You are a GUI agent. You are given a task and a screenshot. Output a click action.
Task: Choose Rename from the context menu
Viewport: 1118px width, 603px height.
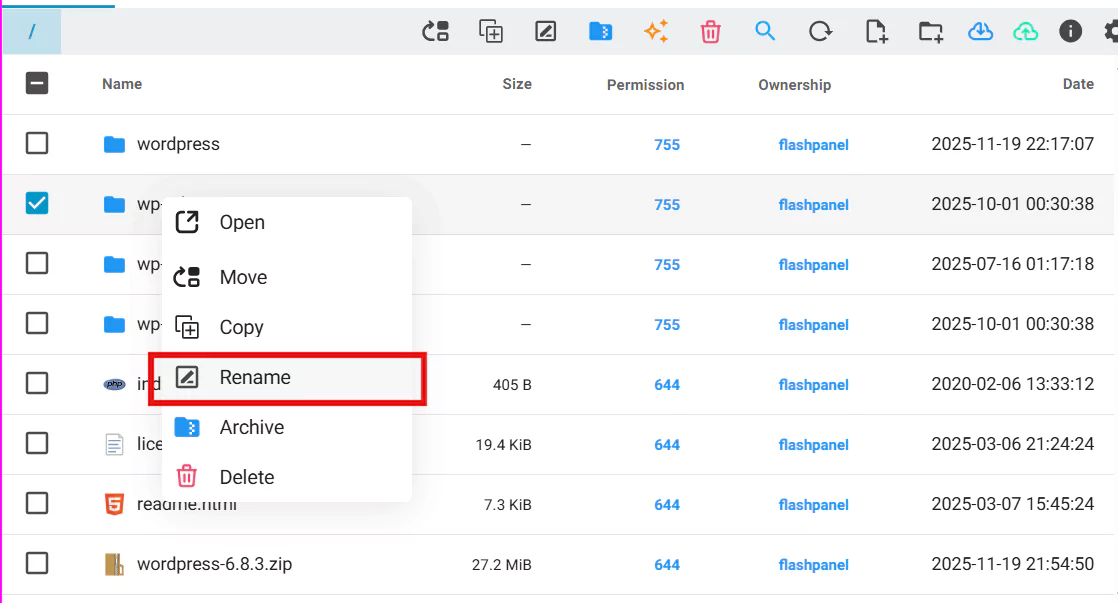(x=255, y=378)
